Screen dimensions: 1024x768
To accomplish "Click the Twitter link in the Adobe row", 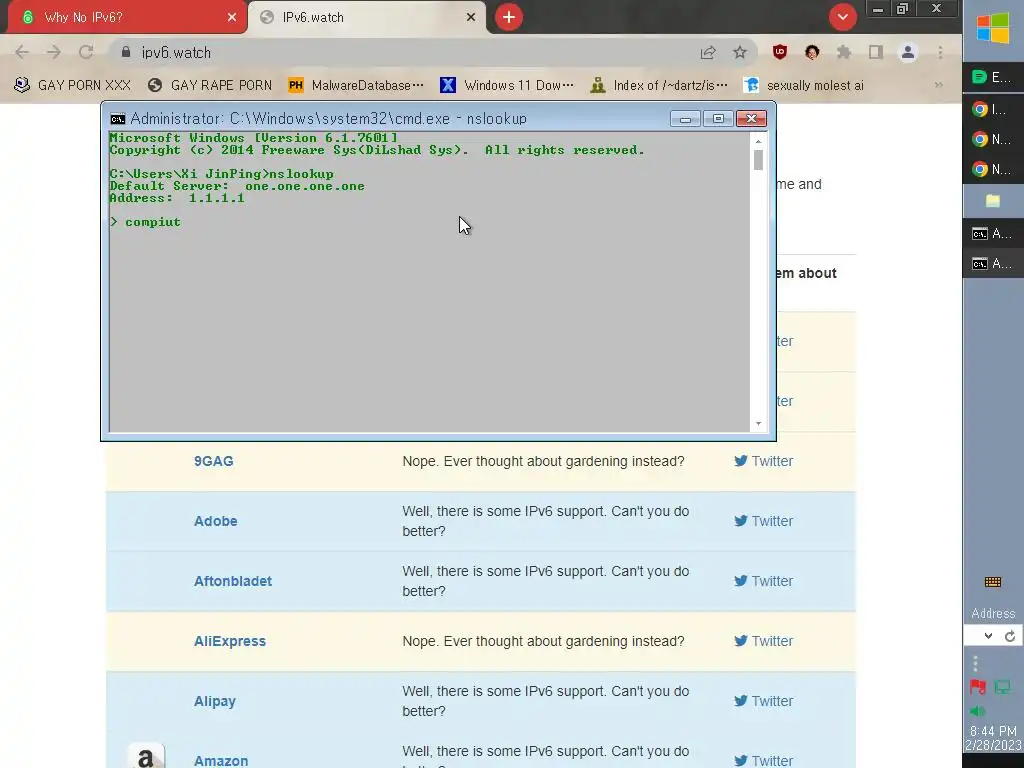I will [763, 521].
